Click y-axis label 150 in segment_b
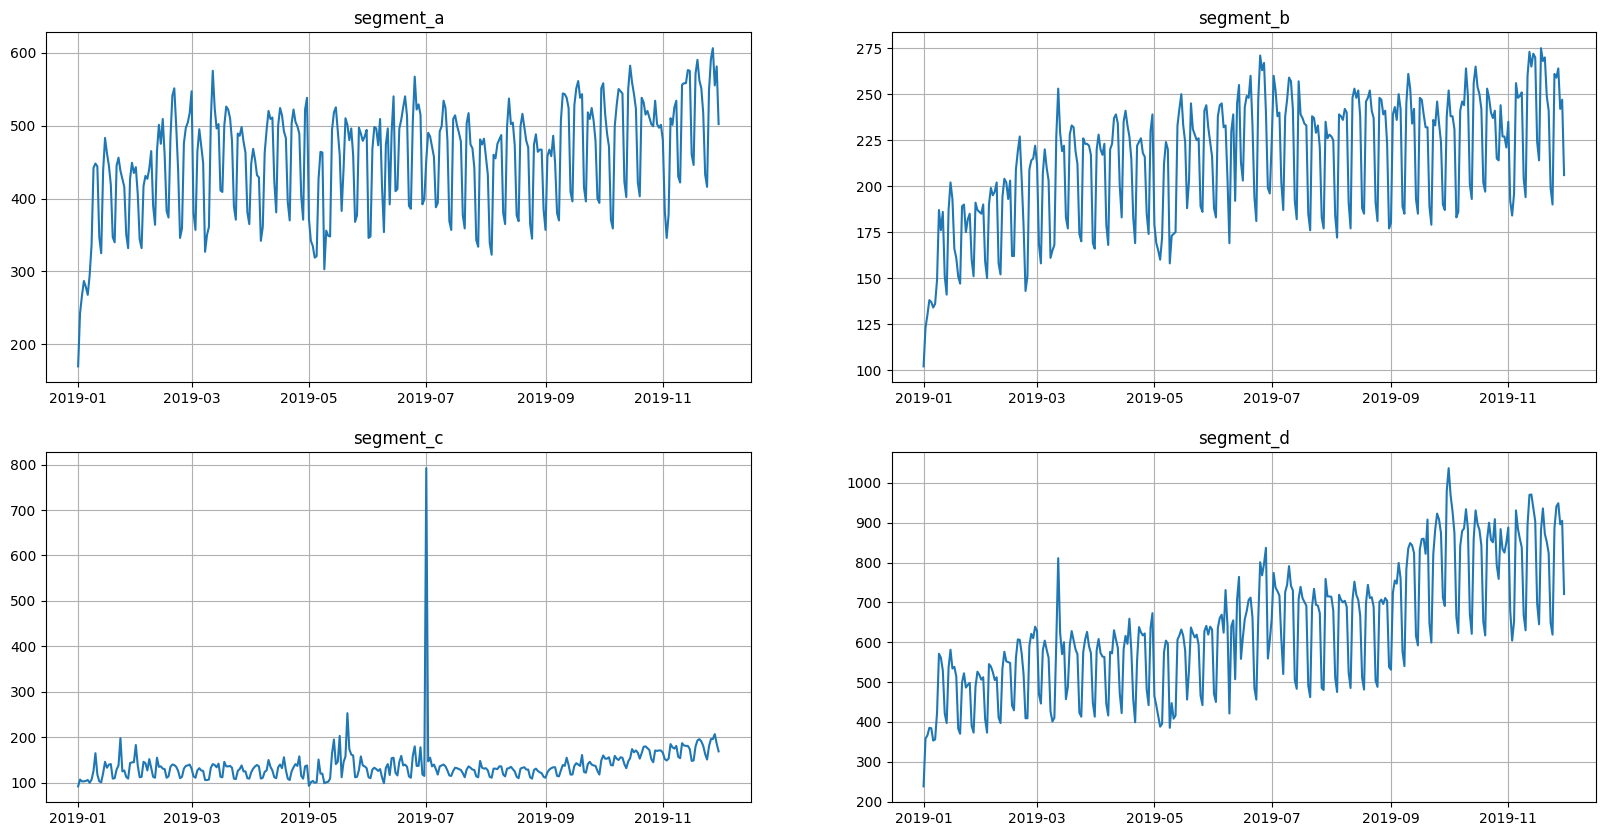1606x836 pixels. [869, 279]
